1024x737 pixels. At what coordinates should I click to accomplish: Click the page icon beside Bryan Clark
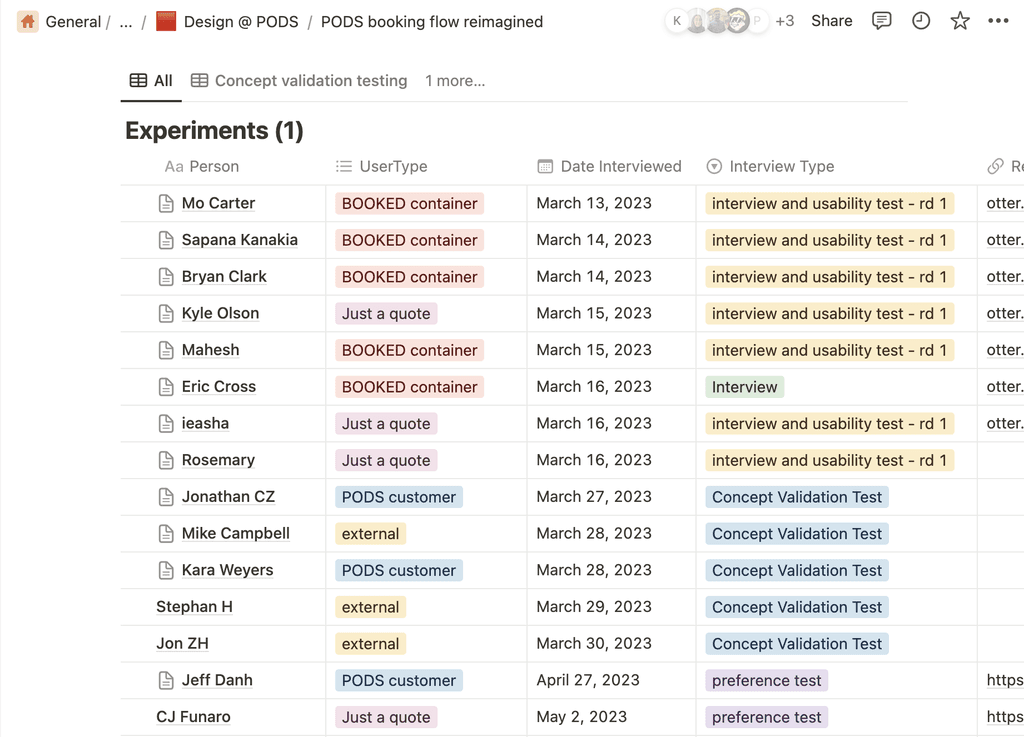point(166,277)
